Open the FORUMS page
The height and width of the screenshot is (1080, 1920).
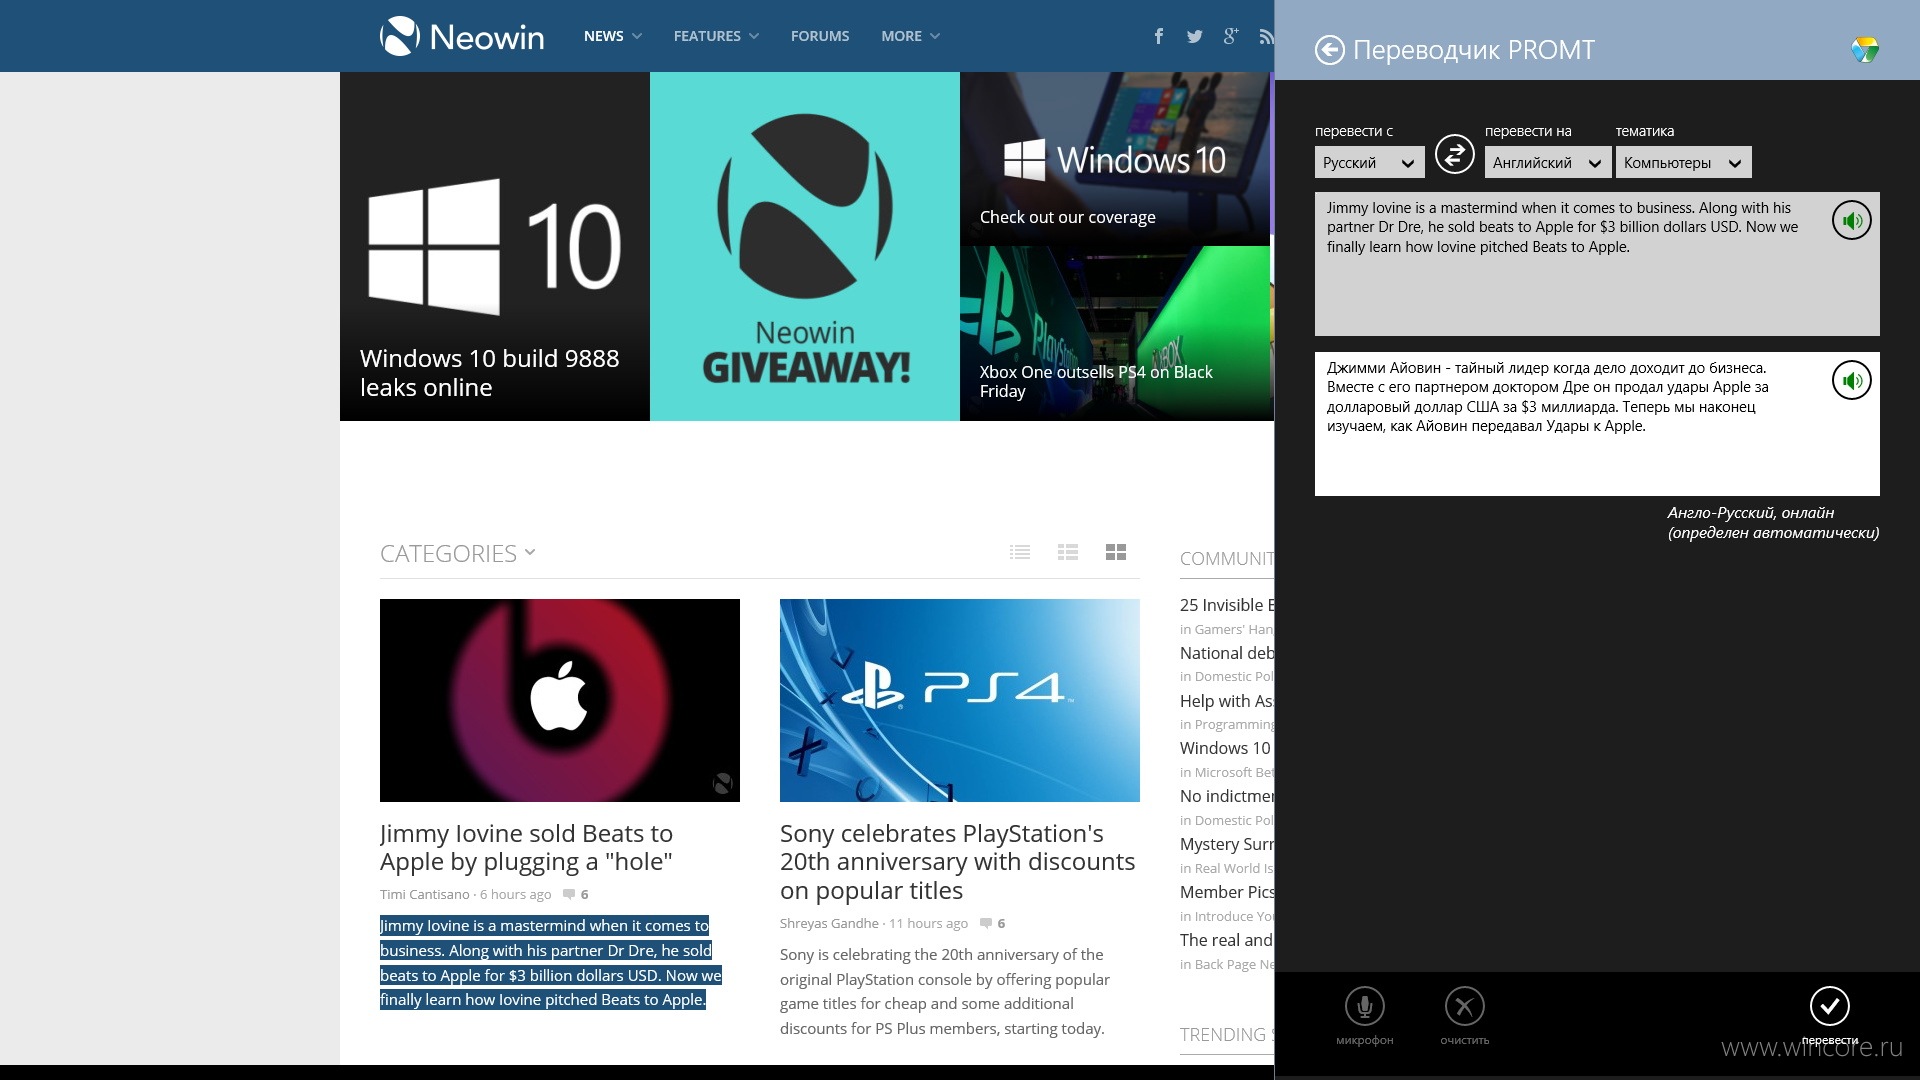point(820,36)
